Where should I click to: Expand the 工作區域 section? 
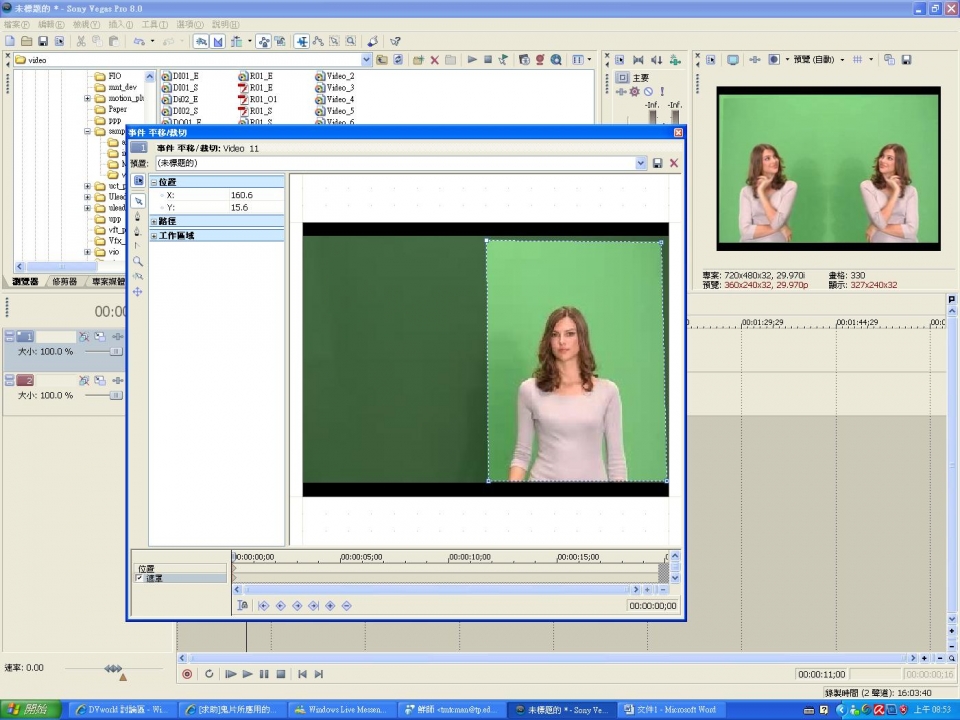tap(155, 235)
